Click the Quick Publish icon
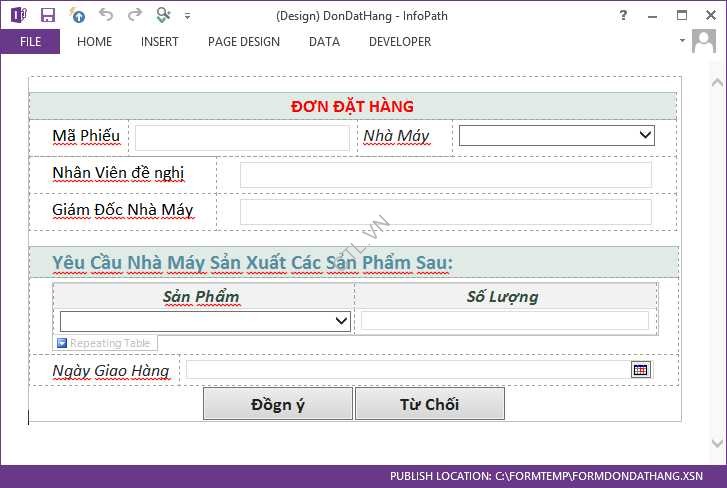Screen dimensions: 727x488 77,15
